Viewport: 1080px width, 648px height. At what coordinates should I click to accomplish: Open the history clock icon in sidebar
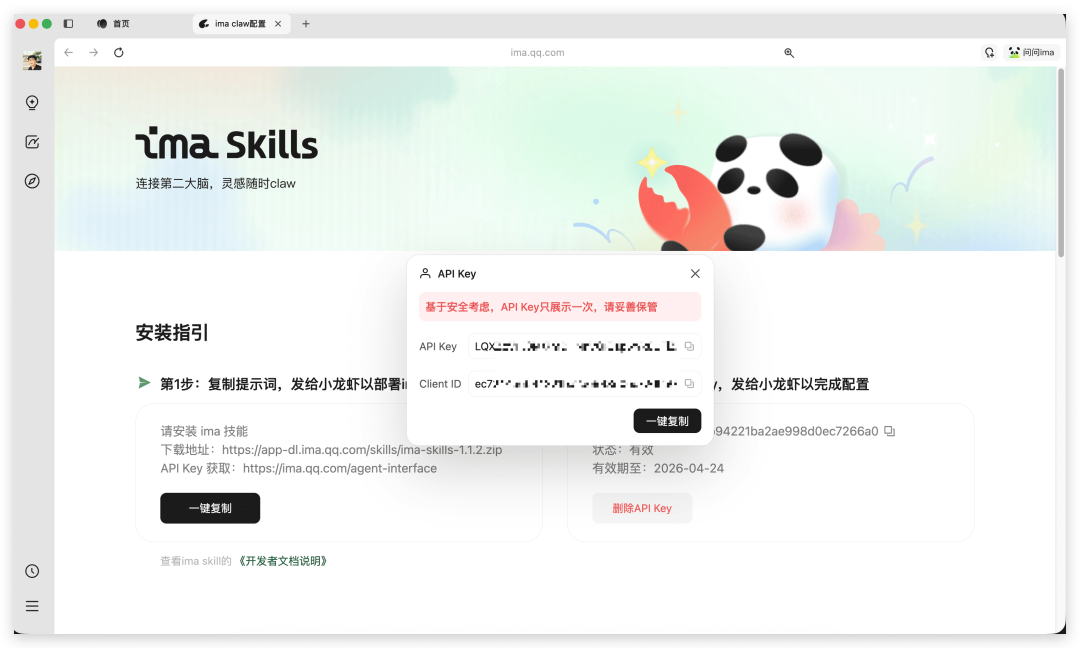(32, 571)
